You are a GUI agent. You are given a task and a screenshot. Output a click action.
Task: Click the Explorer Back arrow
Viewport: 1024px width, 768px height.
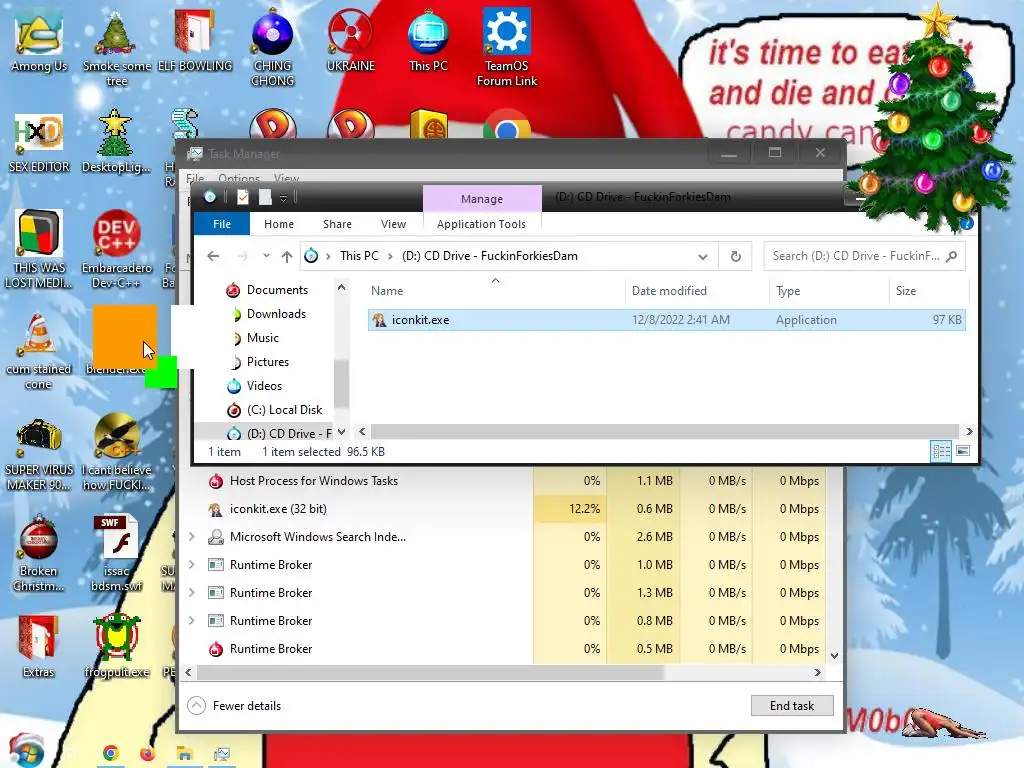coord(213,256)
